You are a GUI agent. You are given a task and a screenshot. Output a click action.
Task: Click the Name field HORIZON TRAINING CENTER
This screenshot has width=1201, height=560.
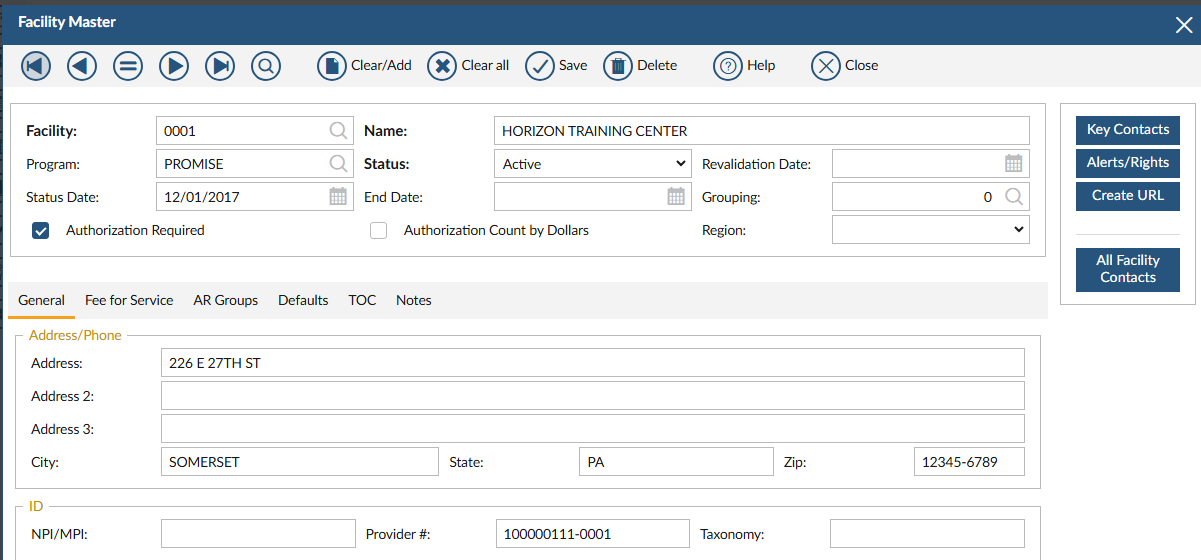coord(762,130)
